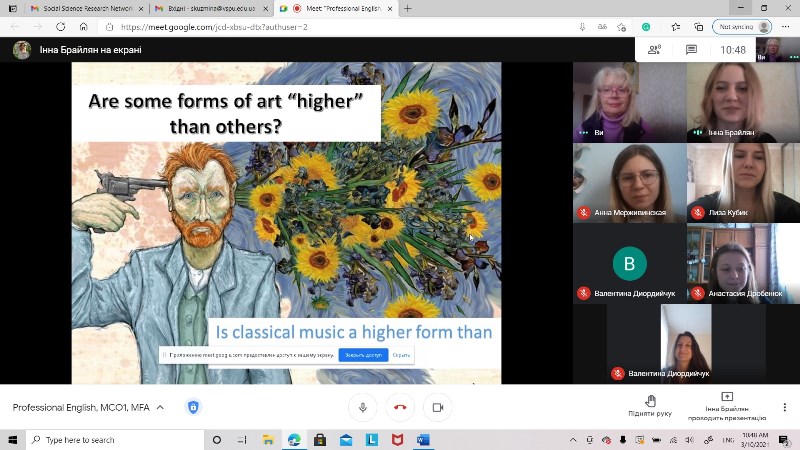Screen dimensions: 800x450
Task: Add this page to favorites
Action: [621, 27]
